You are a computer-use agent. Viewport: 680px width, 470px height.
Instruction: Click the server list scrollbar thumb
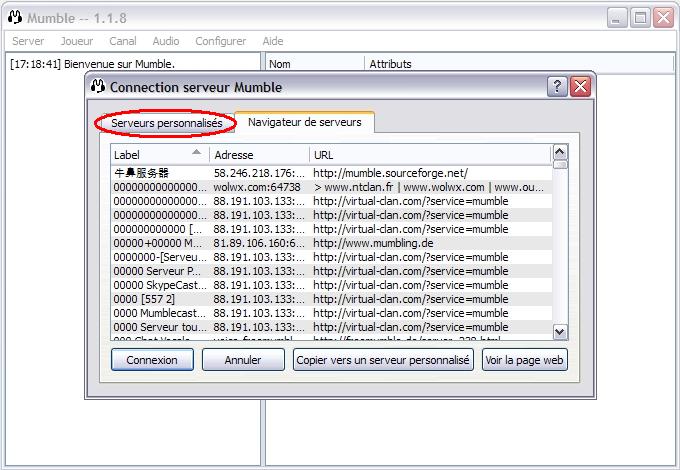pos(560,165)
